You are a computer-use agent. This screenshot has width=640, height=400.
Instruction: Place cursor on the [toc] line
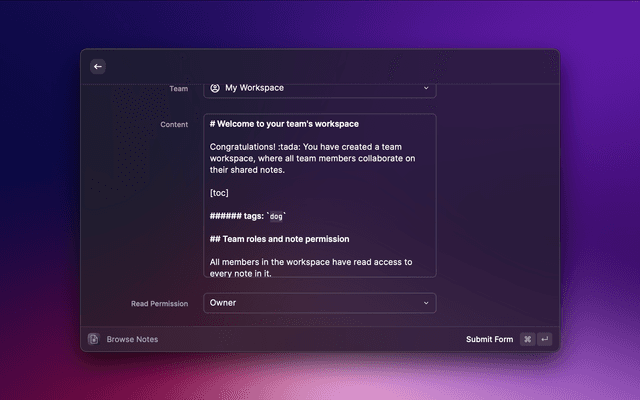[219, 193]
